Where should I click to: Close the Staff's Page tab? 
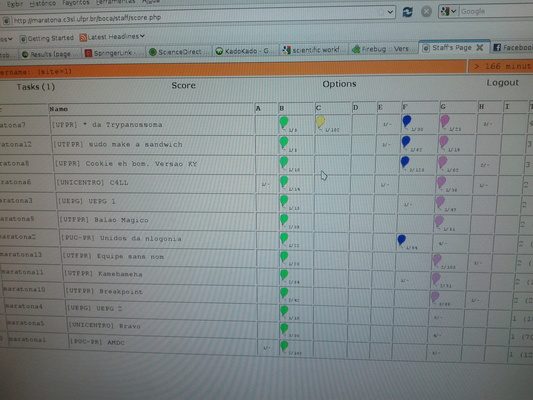pos(480,48)
